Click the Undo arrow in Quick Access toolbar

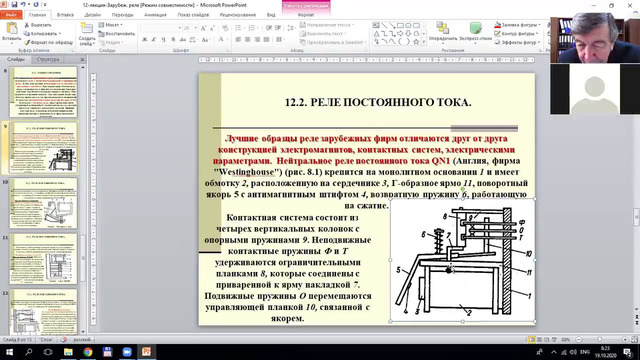(23, 4)
